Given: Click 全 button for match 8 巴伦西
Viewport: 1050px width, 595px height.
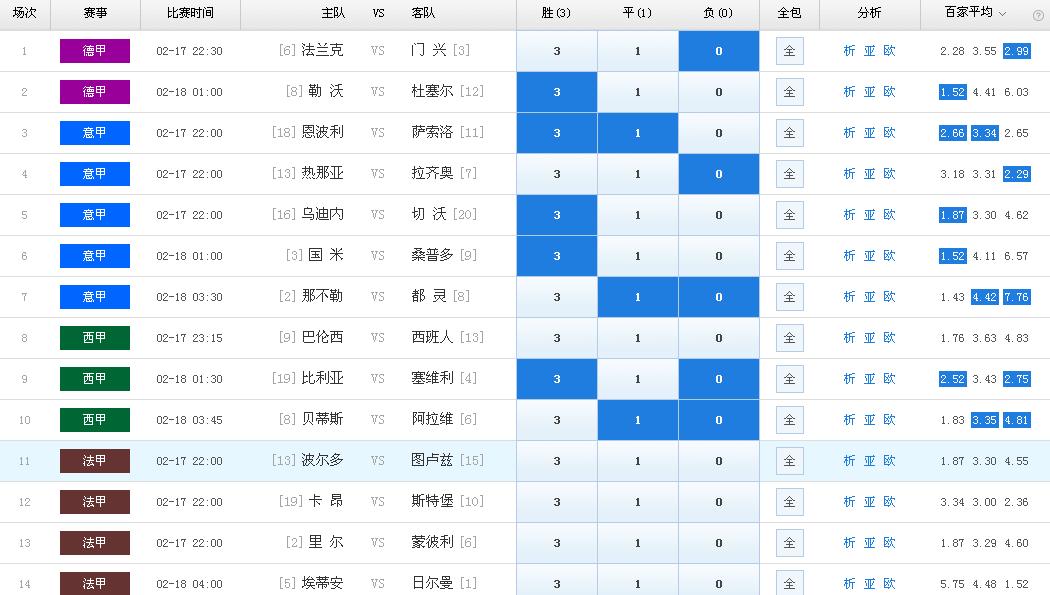Looking at the screenshot, I should coord(790,338).
